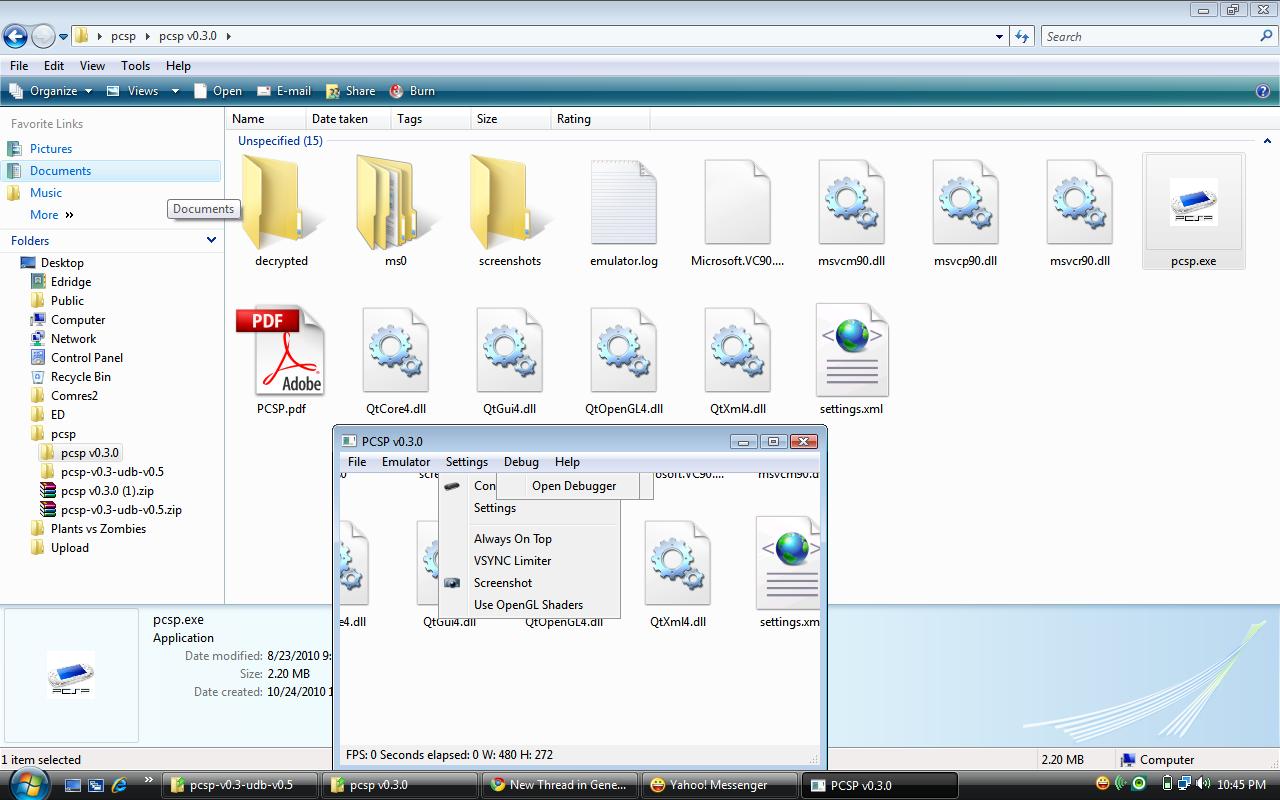Switch to New Thread in Gene... taskbar button
Viewport: 1280px width, 800px height.
point(561,785)
